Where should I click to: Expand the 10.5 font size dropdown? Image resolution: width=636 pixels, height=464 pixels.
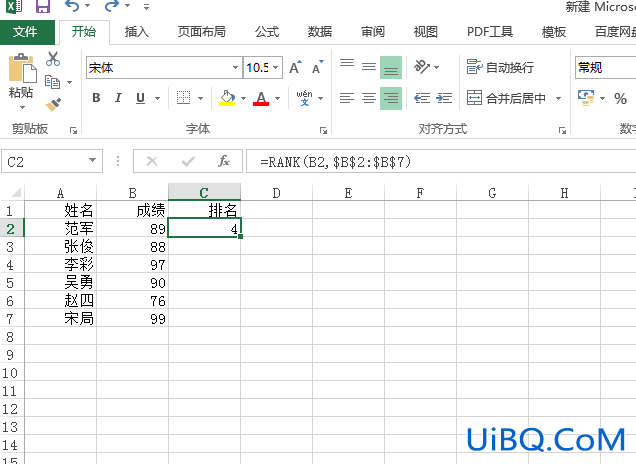tap(275, 67)
